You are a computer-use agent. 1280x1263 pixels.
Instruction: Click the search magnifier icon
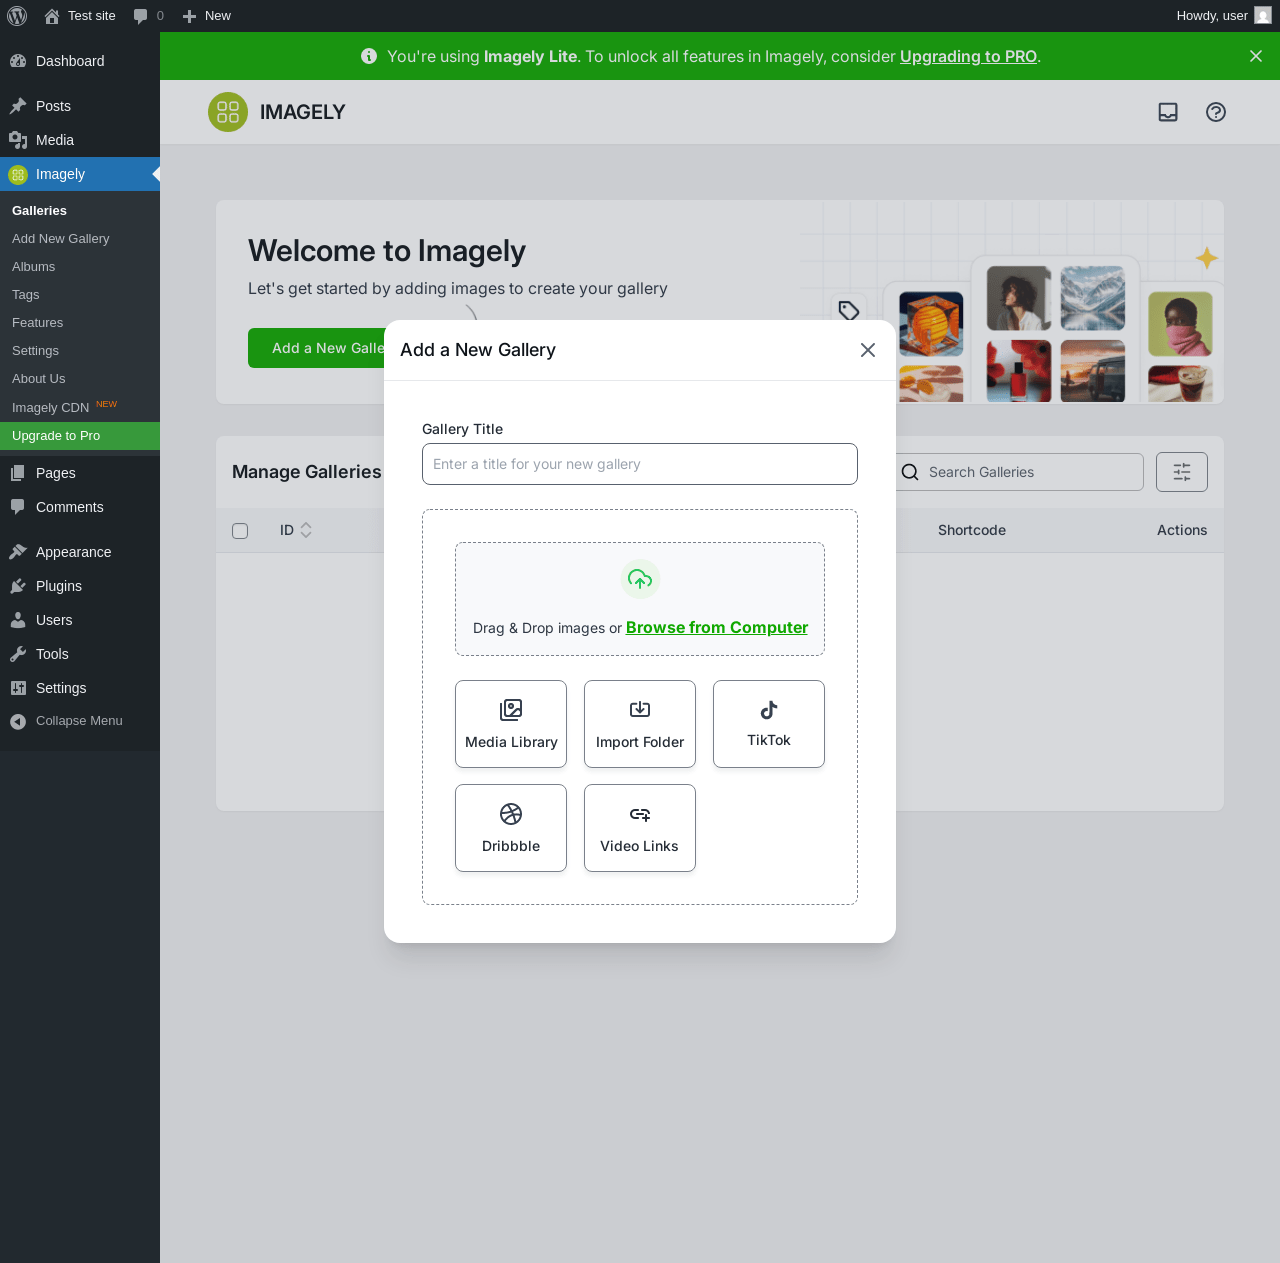click(x=910, y=472)
